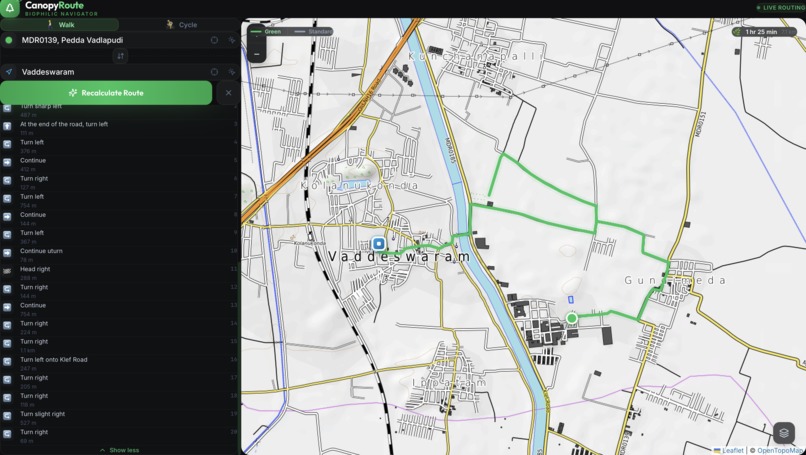Toggle the Standard route legend
This screenshot has height=455, width=806.
coord(314,31)
